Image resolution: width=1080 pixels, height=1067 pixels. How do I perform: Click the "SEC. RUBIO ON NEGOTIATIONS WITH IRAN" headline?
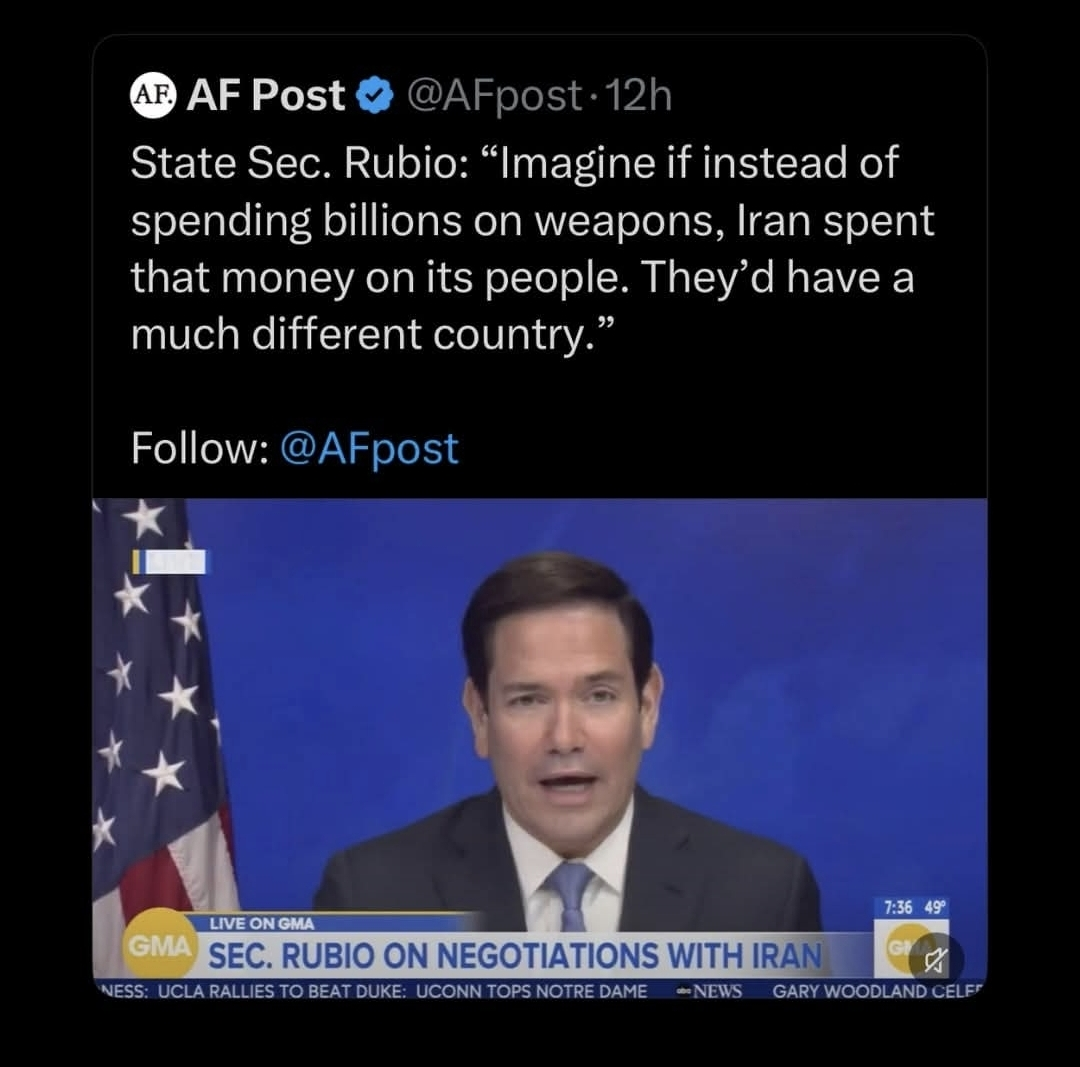point(514,956)
